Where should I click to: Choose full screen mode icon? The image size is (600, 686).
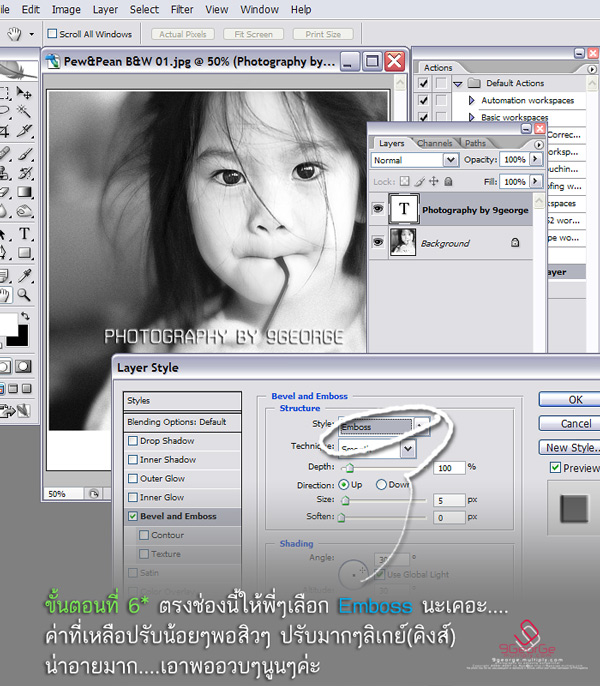click(27, 388)
